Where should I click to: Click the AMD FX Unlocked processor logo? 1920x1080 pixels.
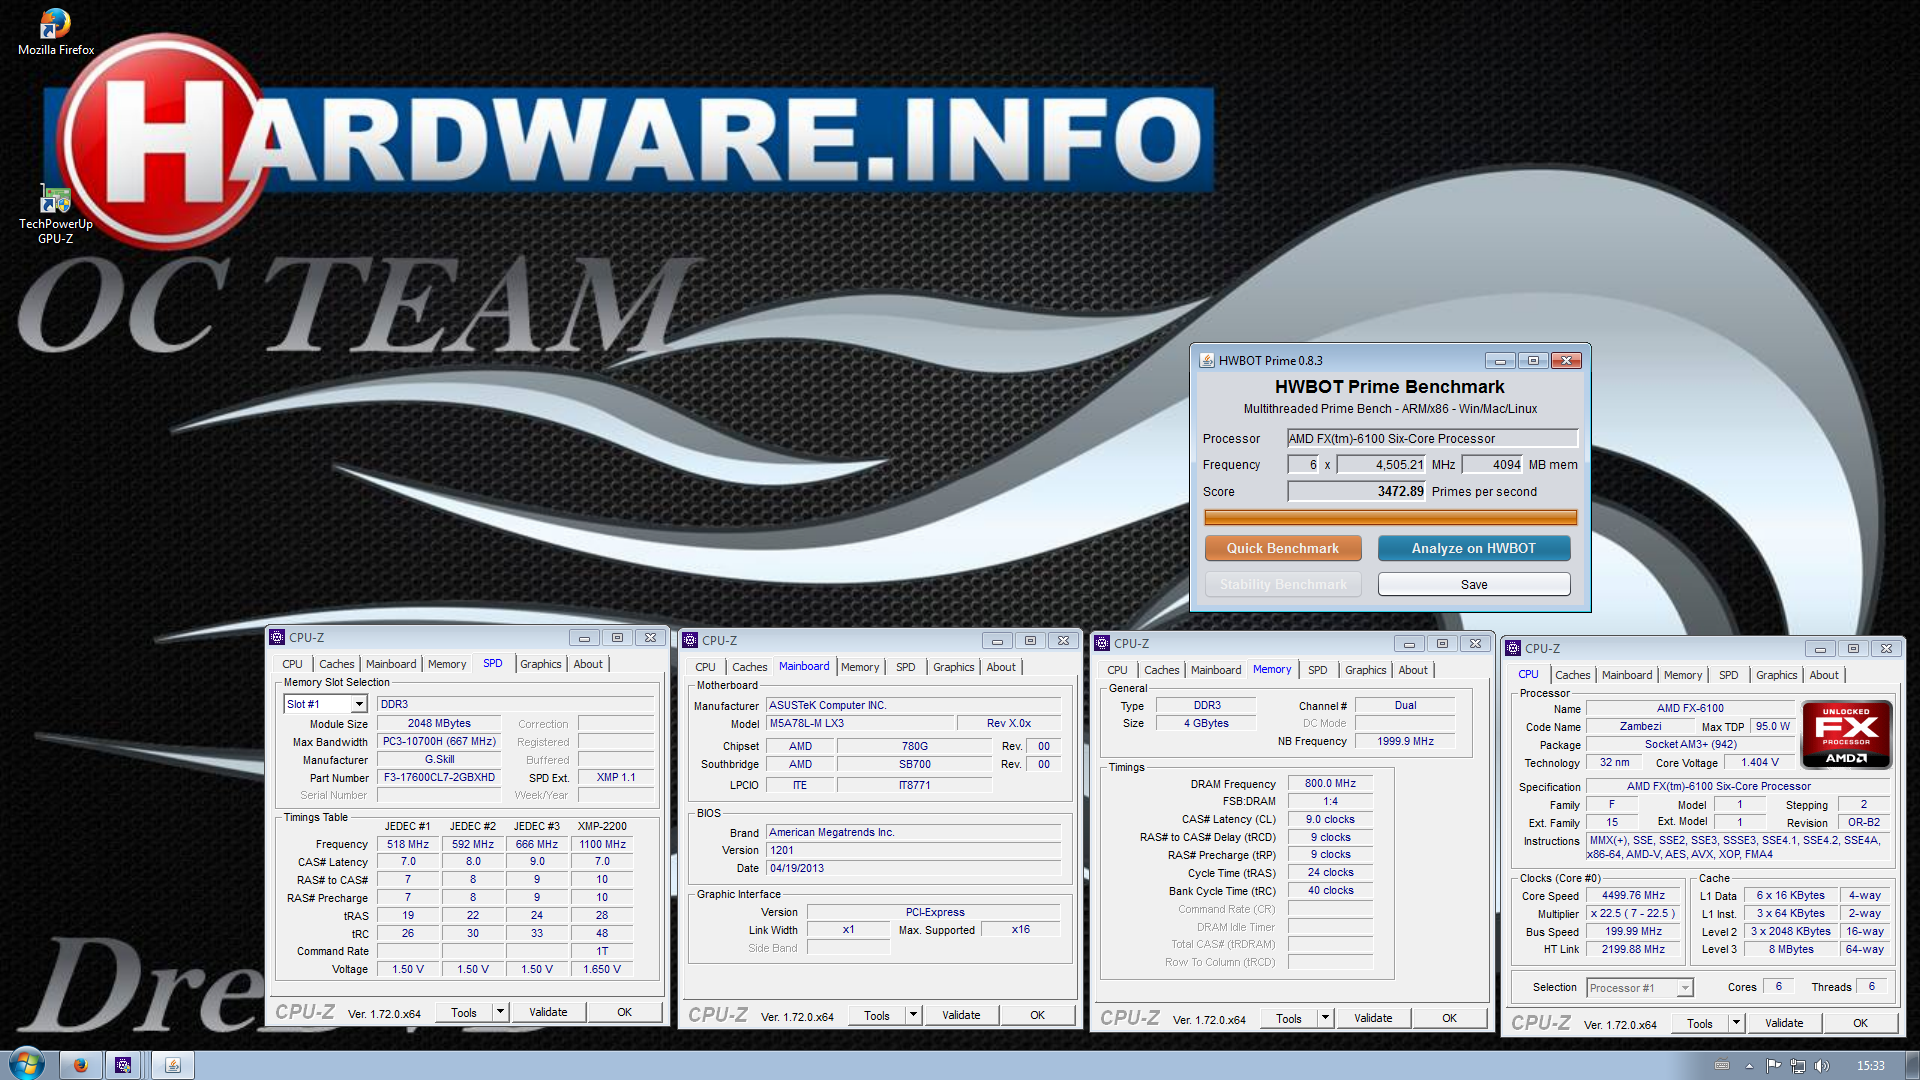[1846, 735]
